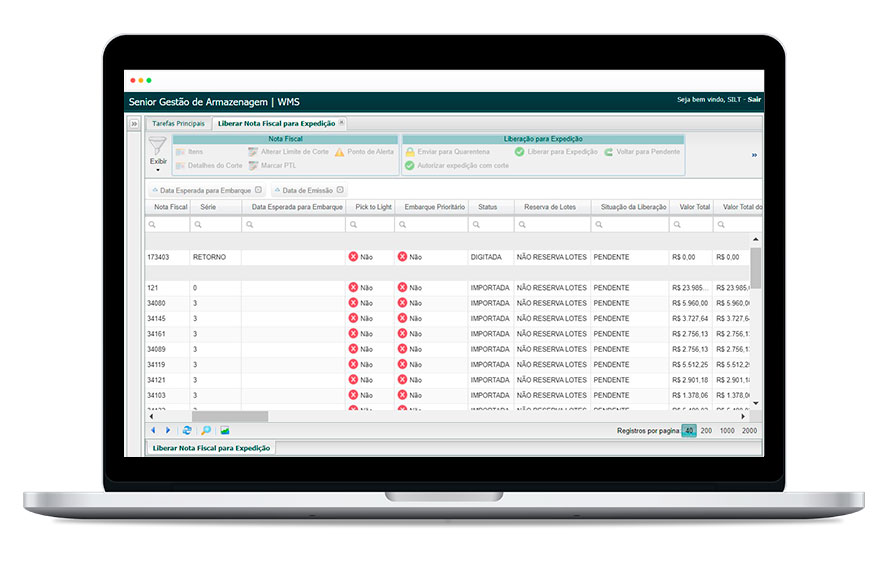The height and width of the screenshot is (568, 890).
Task: Remove the Data de Emissão grouping chip
Action: pyautogui.click(x=340, y=190)
